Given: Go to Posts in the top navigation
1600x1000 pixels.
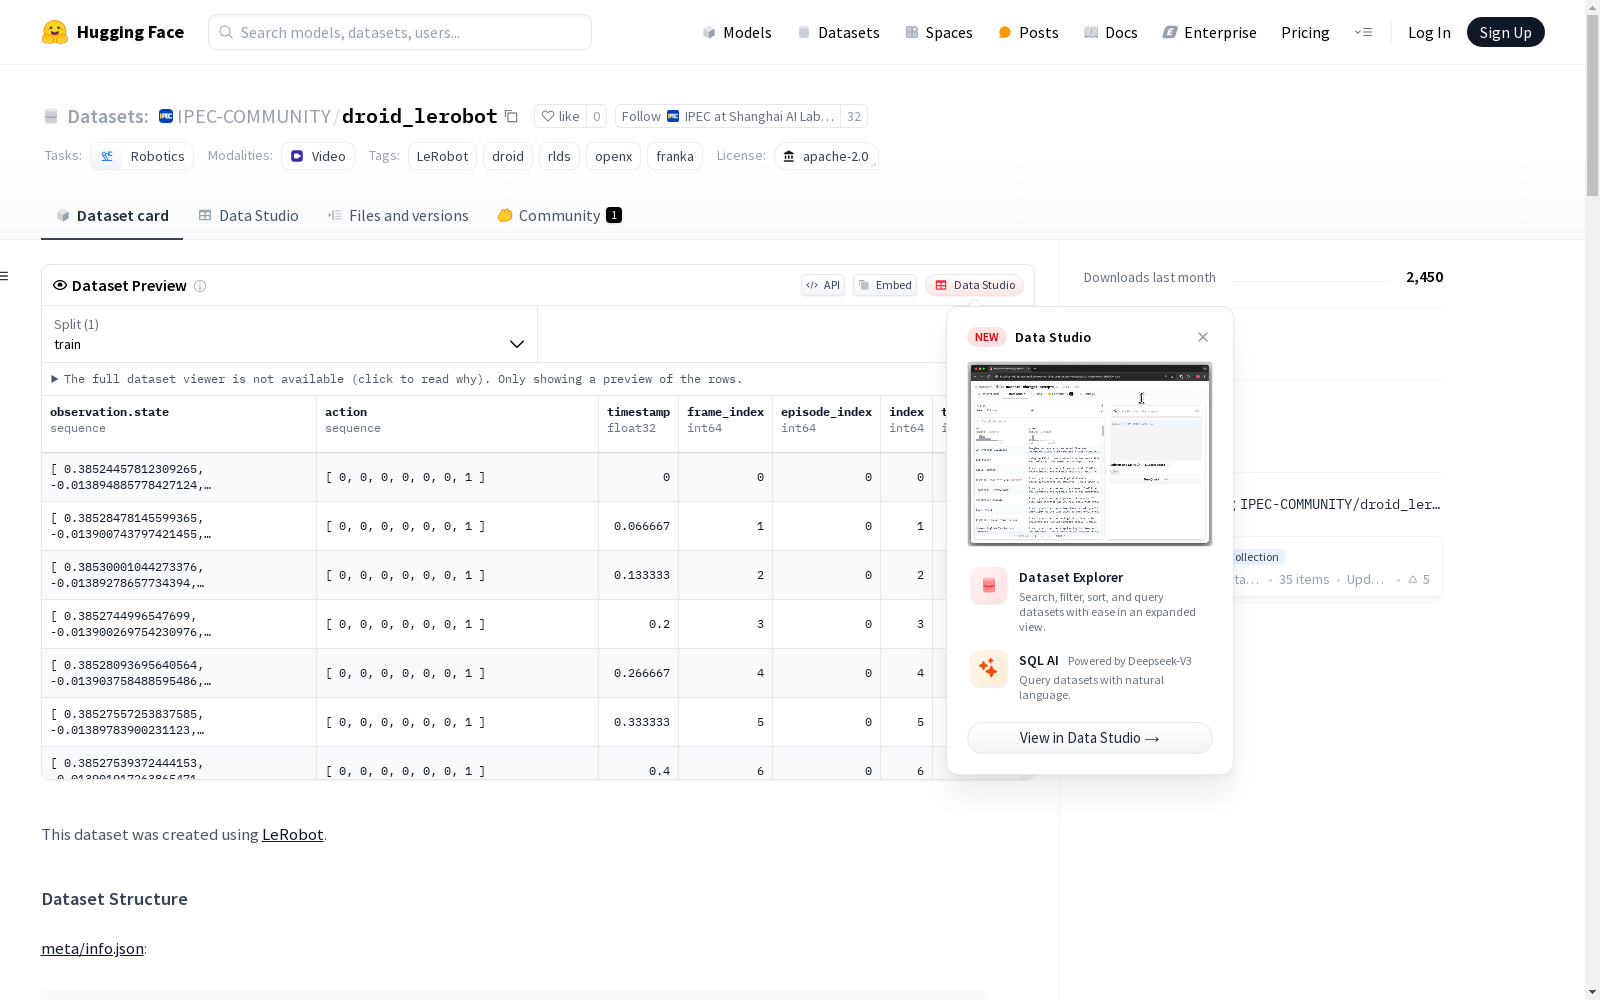Looking at the screenshot, I should 1028,32.
